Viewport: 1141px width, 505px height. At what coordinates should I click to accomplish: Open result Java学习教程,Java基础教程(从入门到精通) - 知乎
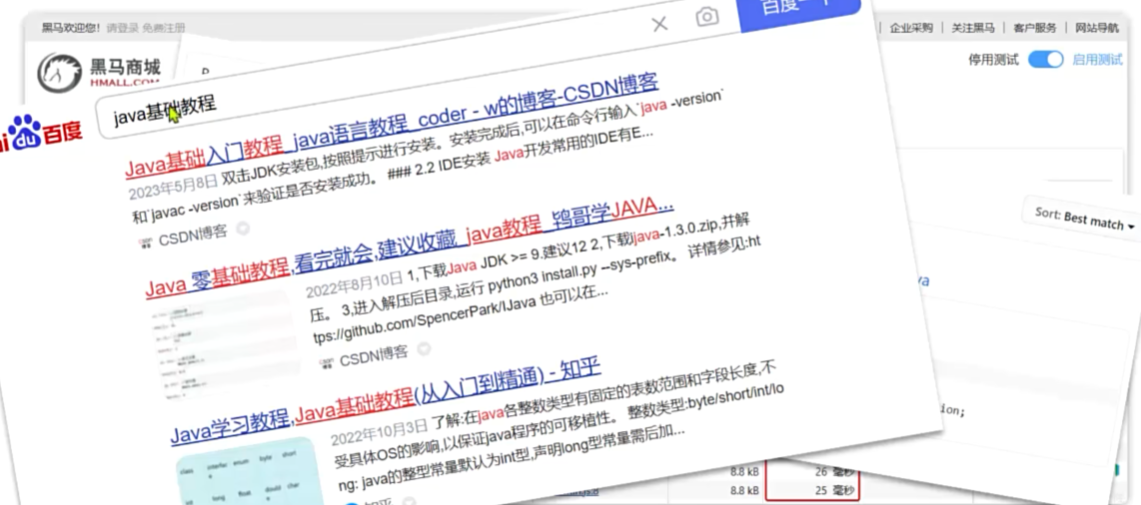[386, 400]
